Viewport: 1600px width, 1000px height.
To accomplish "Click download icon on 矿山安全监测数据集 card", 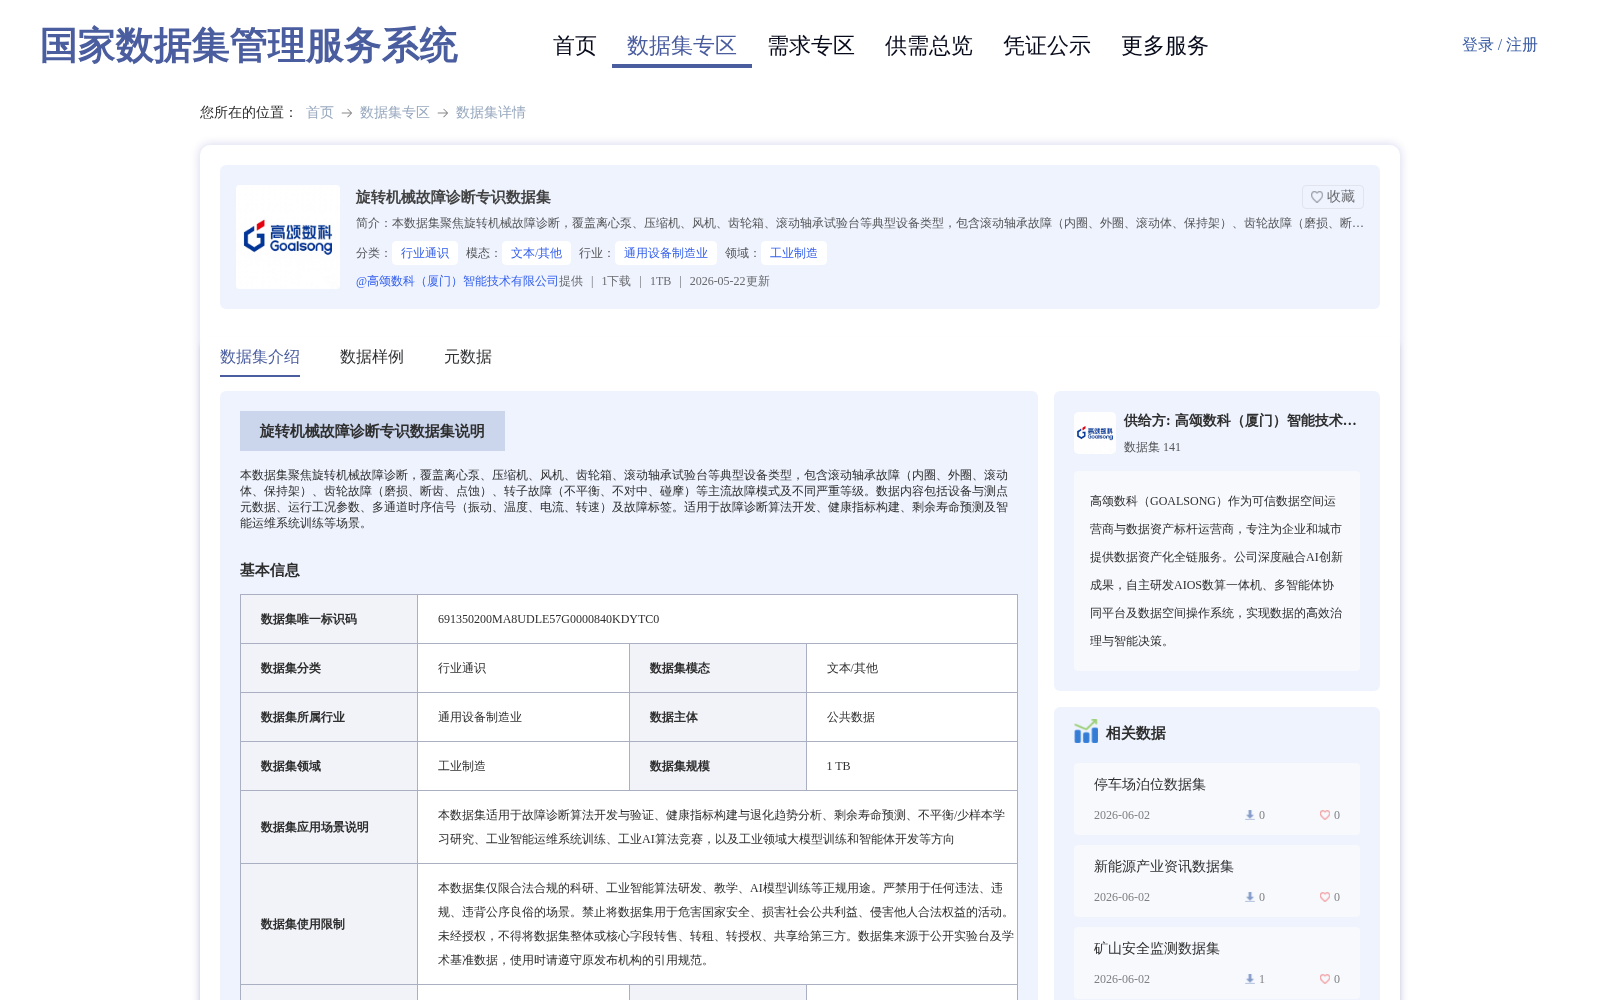I will (1250, 979).
